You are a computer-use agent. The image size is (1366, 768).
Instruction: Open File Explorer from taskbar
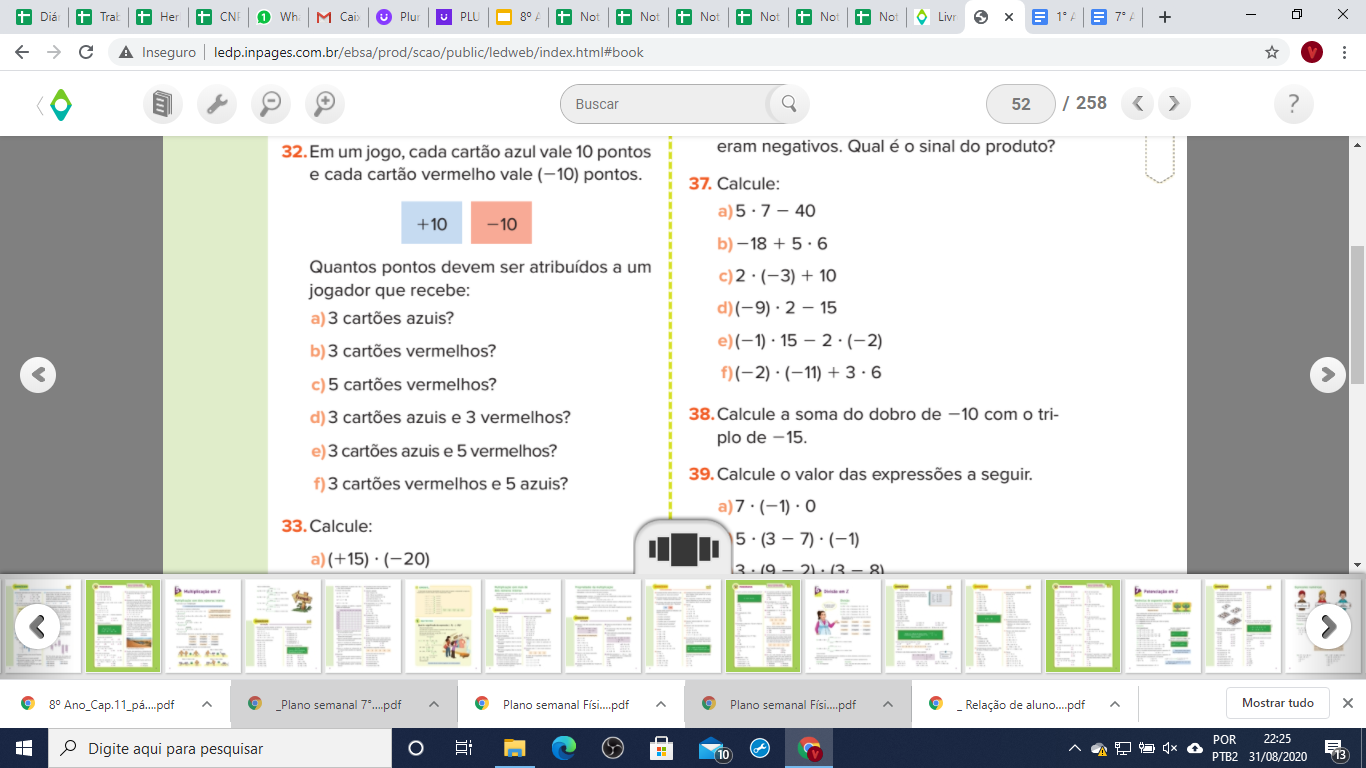click(514, 748)
